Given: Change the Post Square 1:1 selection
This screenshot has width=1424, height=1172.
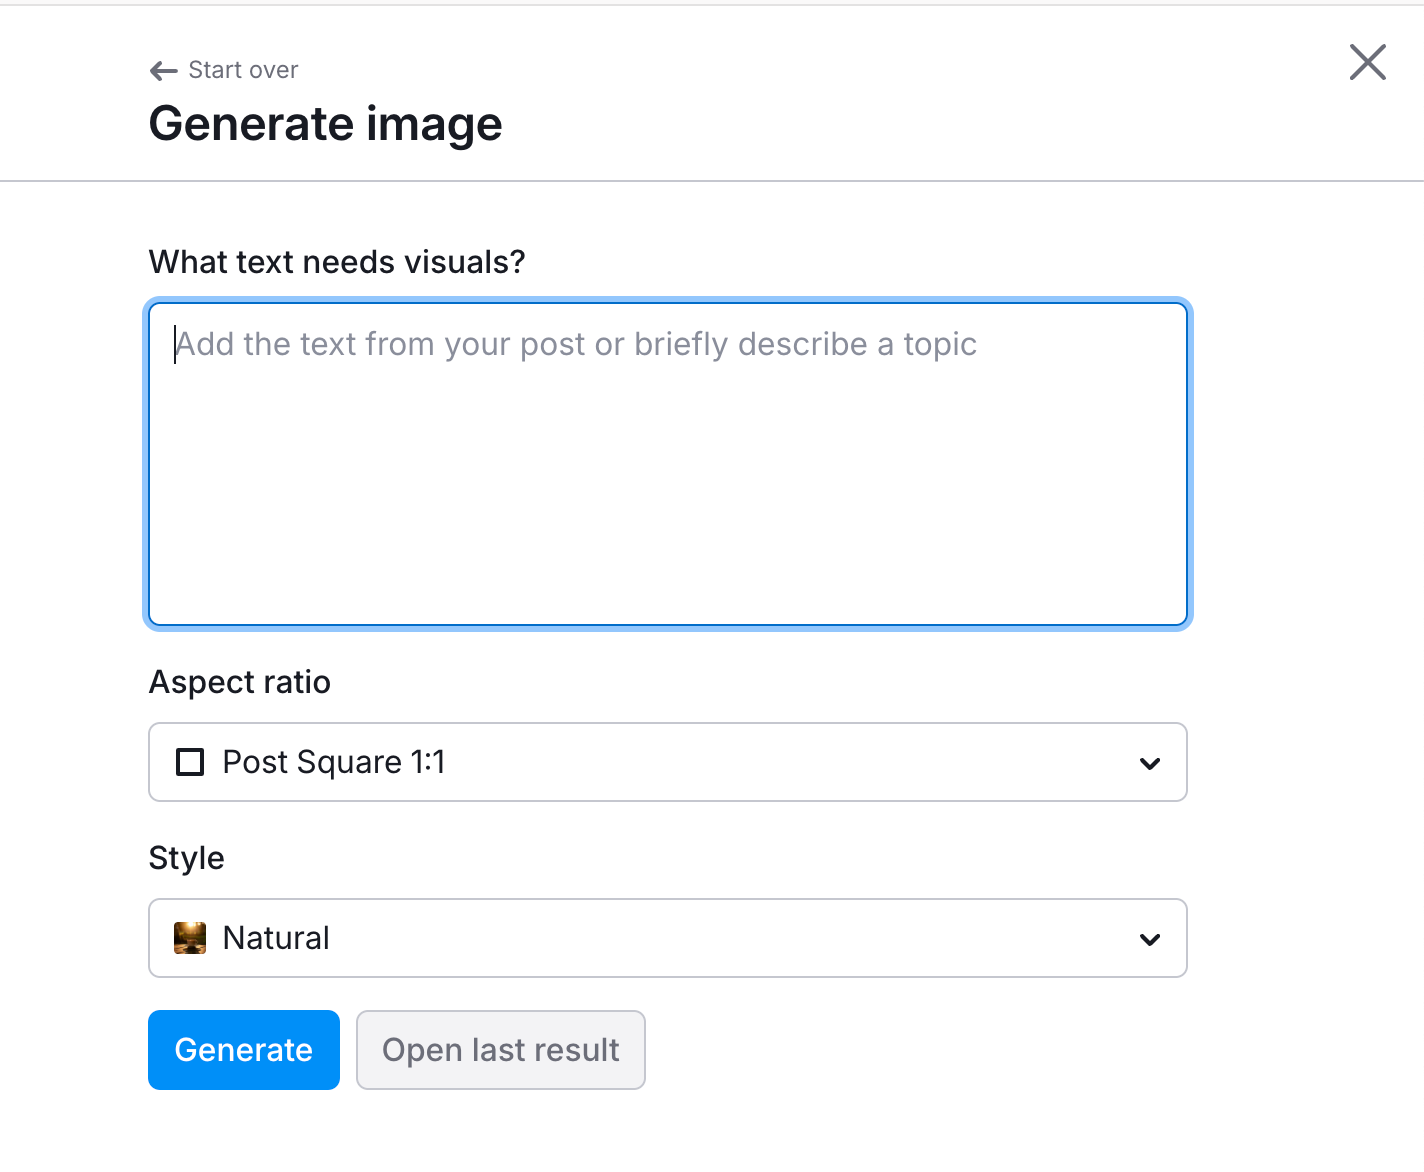Looking at the screenshot, I should coord(667,762).
